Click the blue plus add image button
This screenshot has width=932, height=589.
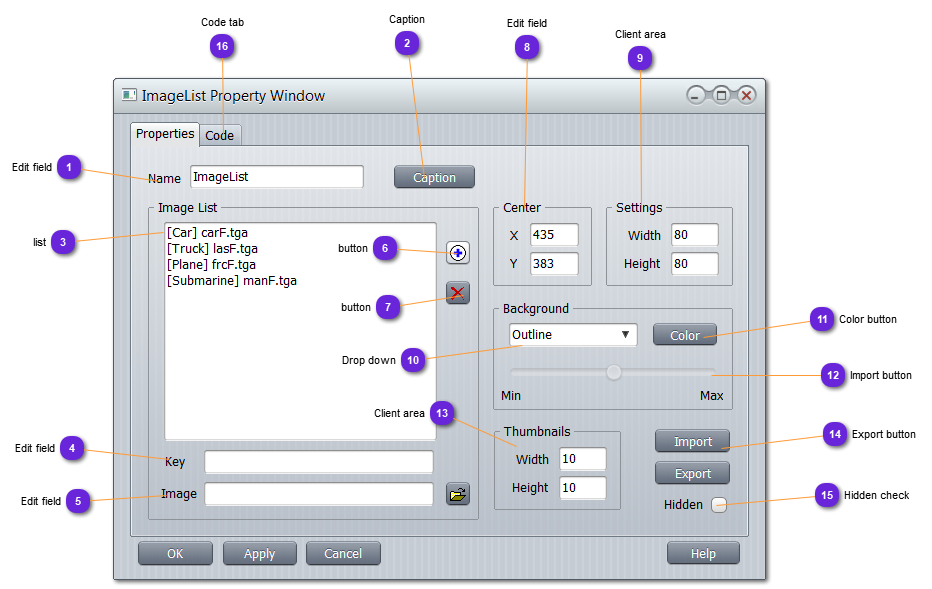point(457,253)
